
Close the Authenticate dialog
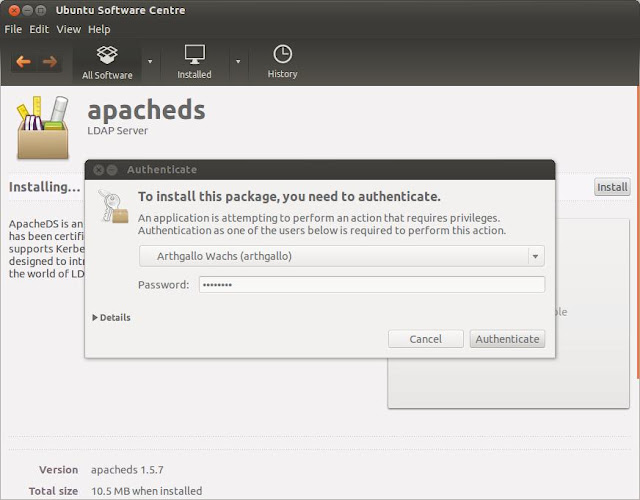[x=98, y=170]
